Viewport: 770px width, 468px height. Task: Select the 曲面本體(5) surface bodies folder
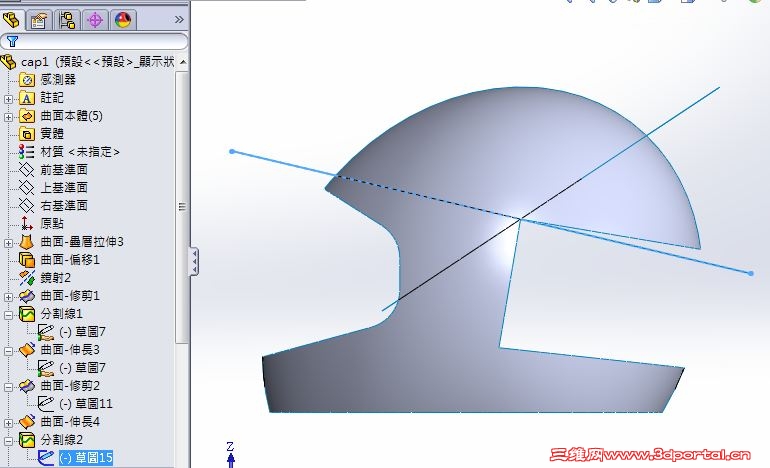[x=61, y=116]
